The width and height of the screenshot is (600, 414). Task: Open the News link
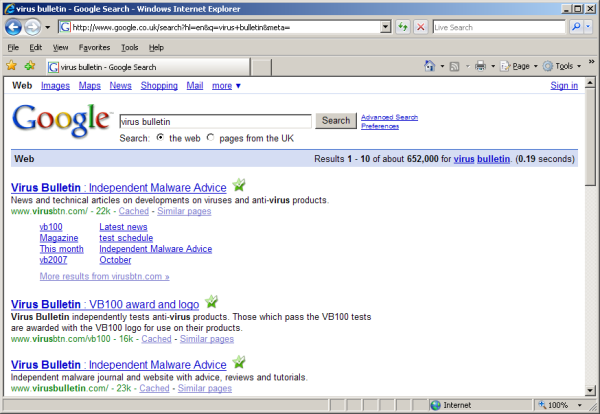click(x=121, y=86)
